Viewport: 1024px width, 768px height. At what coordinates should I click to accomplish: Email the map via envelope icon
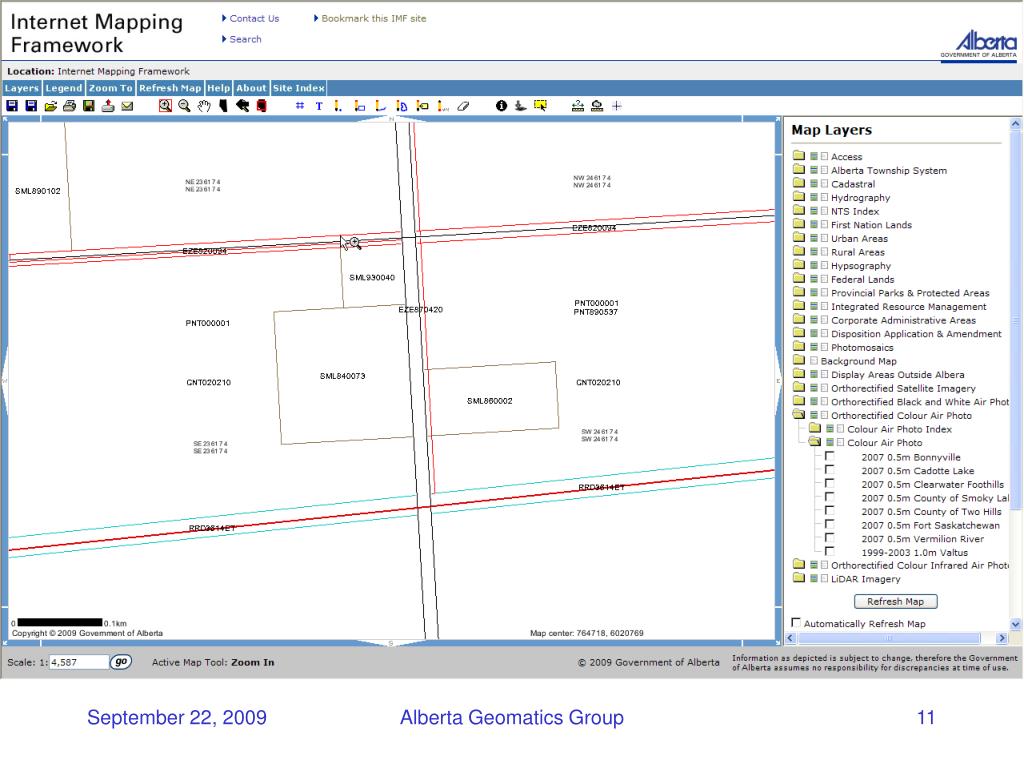click(x=127, y=106)
